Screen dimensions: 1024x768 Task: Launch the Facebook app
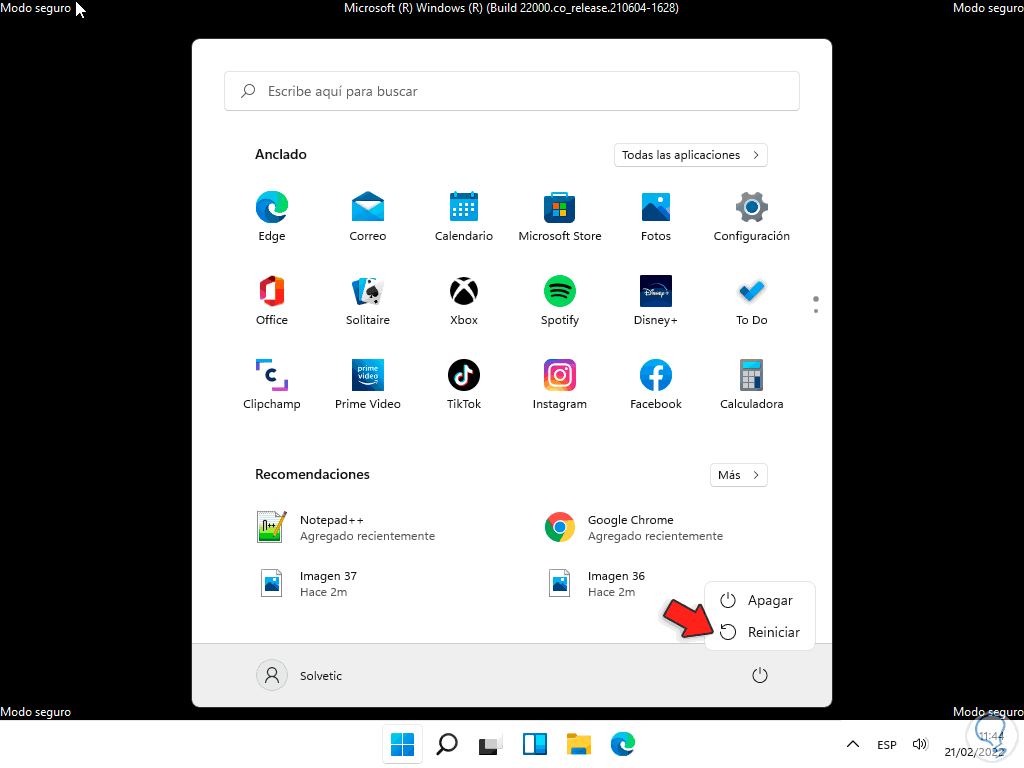(x=656, y=385)
